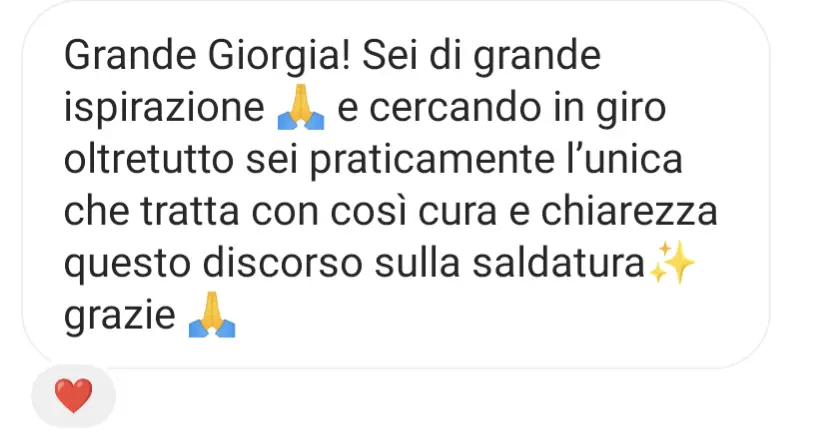Click the praying hands emoji after "grazie"
Viewport: 819px width, 448px height.
pos(212,315)
